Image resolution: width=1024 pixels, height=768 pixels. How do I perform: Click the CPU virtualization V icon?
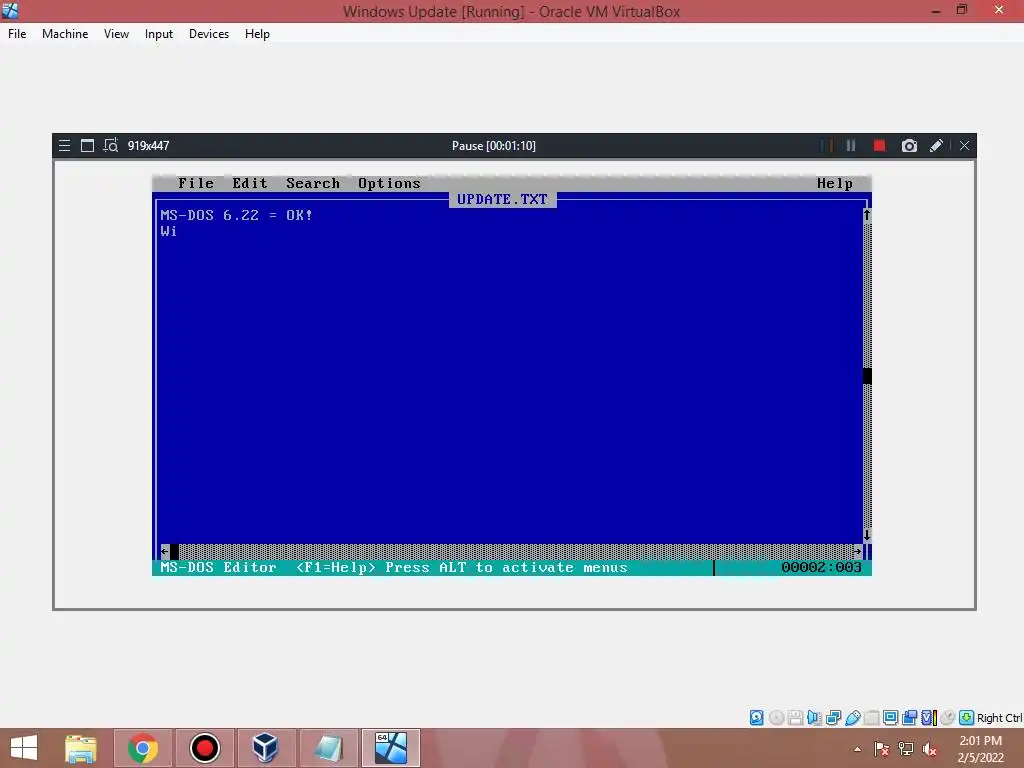[928, 718]
